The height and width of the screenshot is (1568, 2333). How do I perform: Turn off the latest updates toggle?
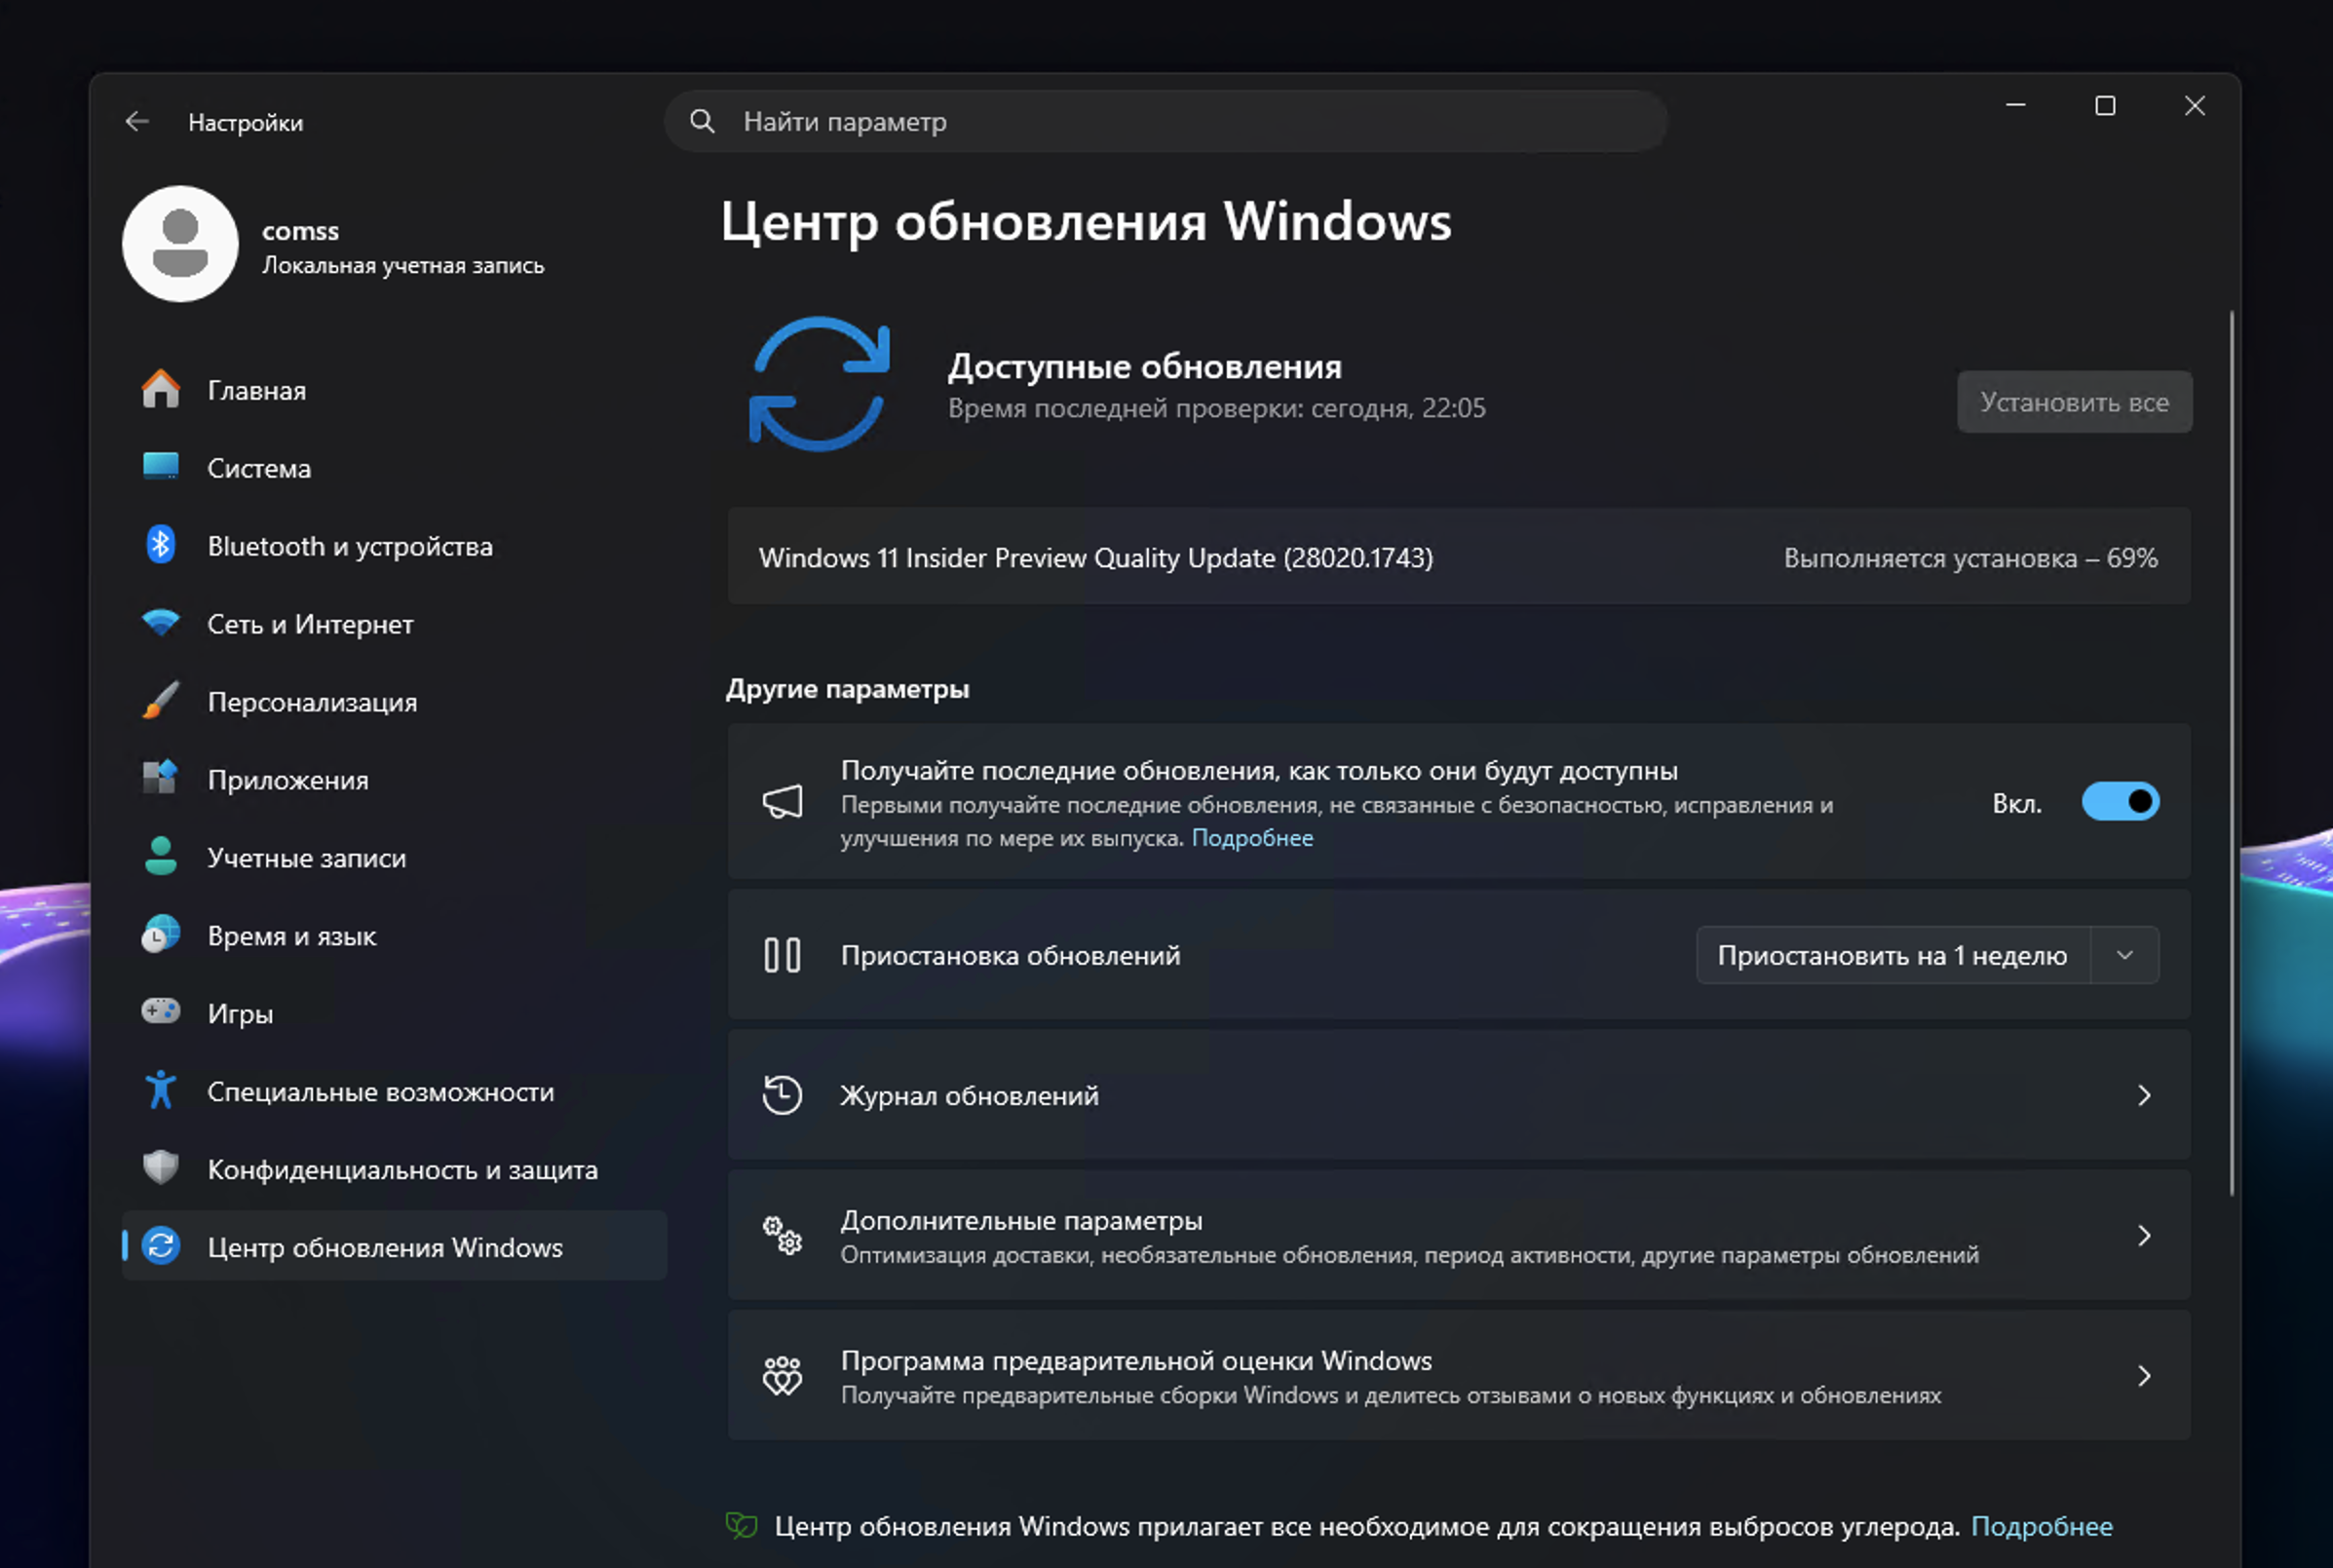click(2121, 802)
